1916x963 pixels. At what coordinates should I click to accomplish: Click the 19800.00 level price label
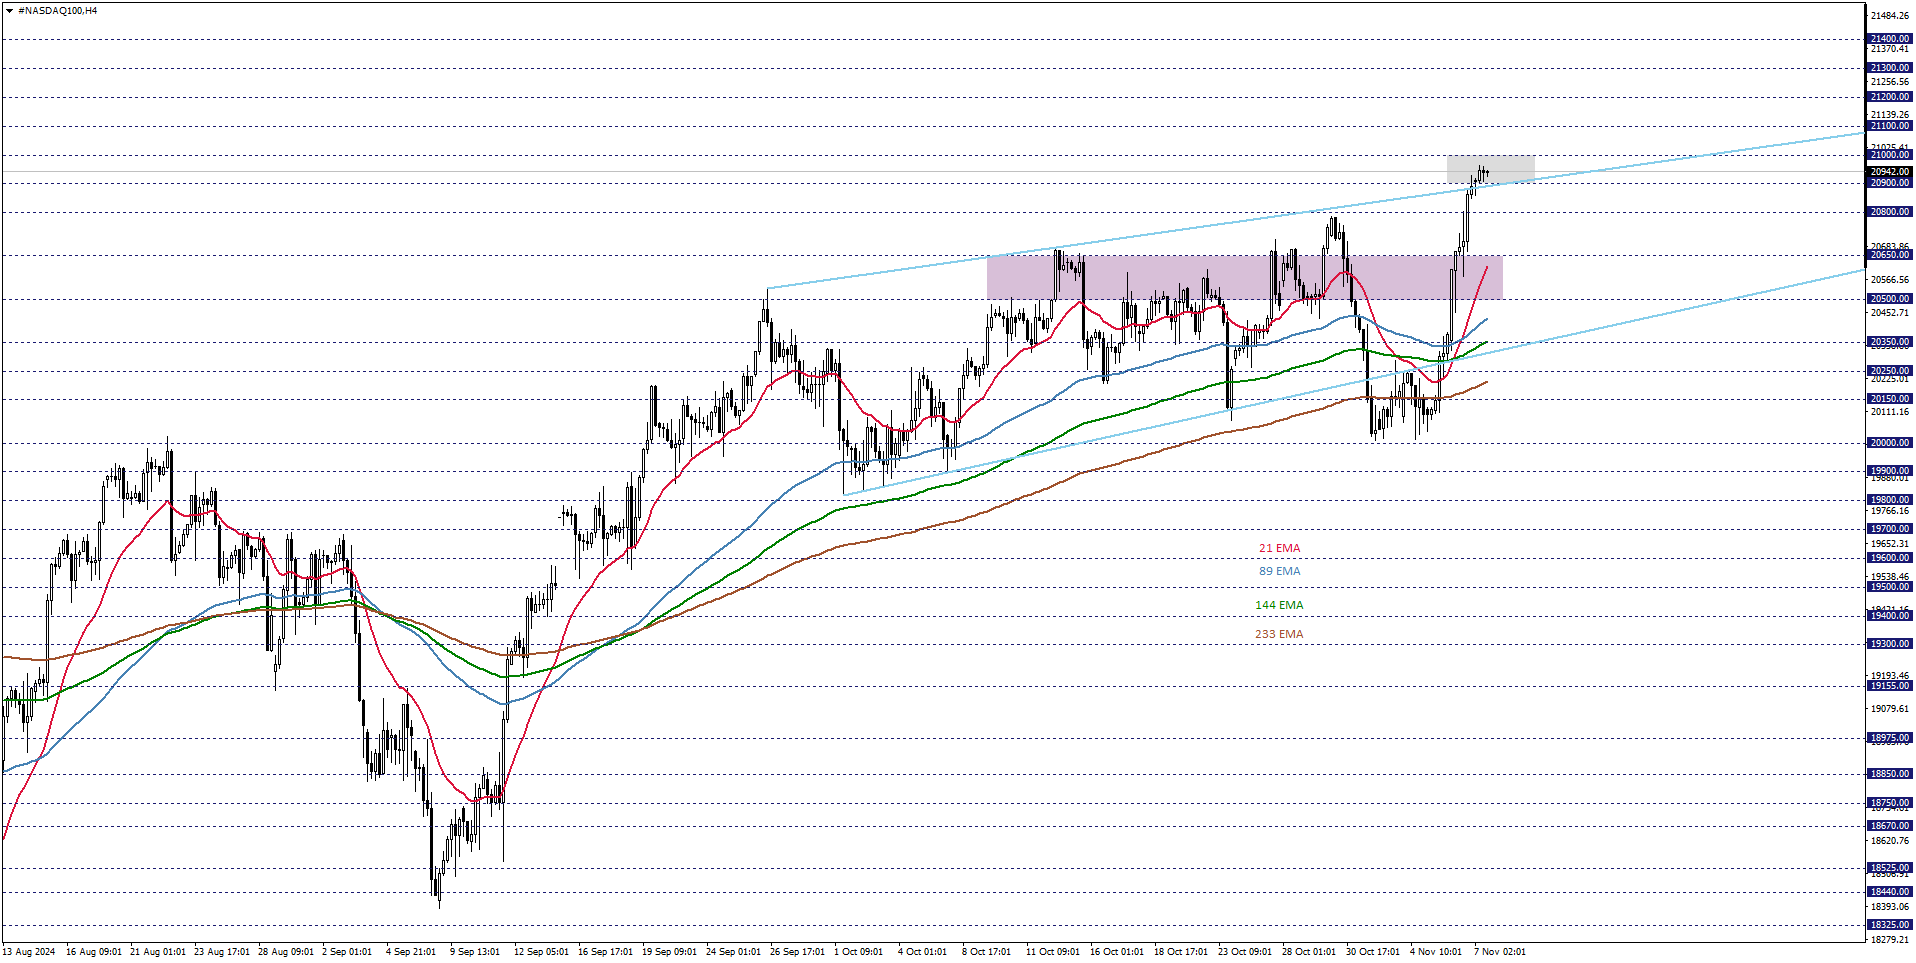[x=1890, y=500]
